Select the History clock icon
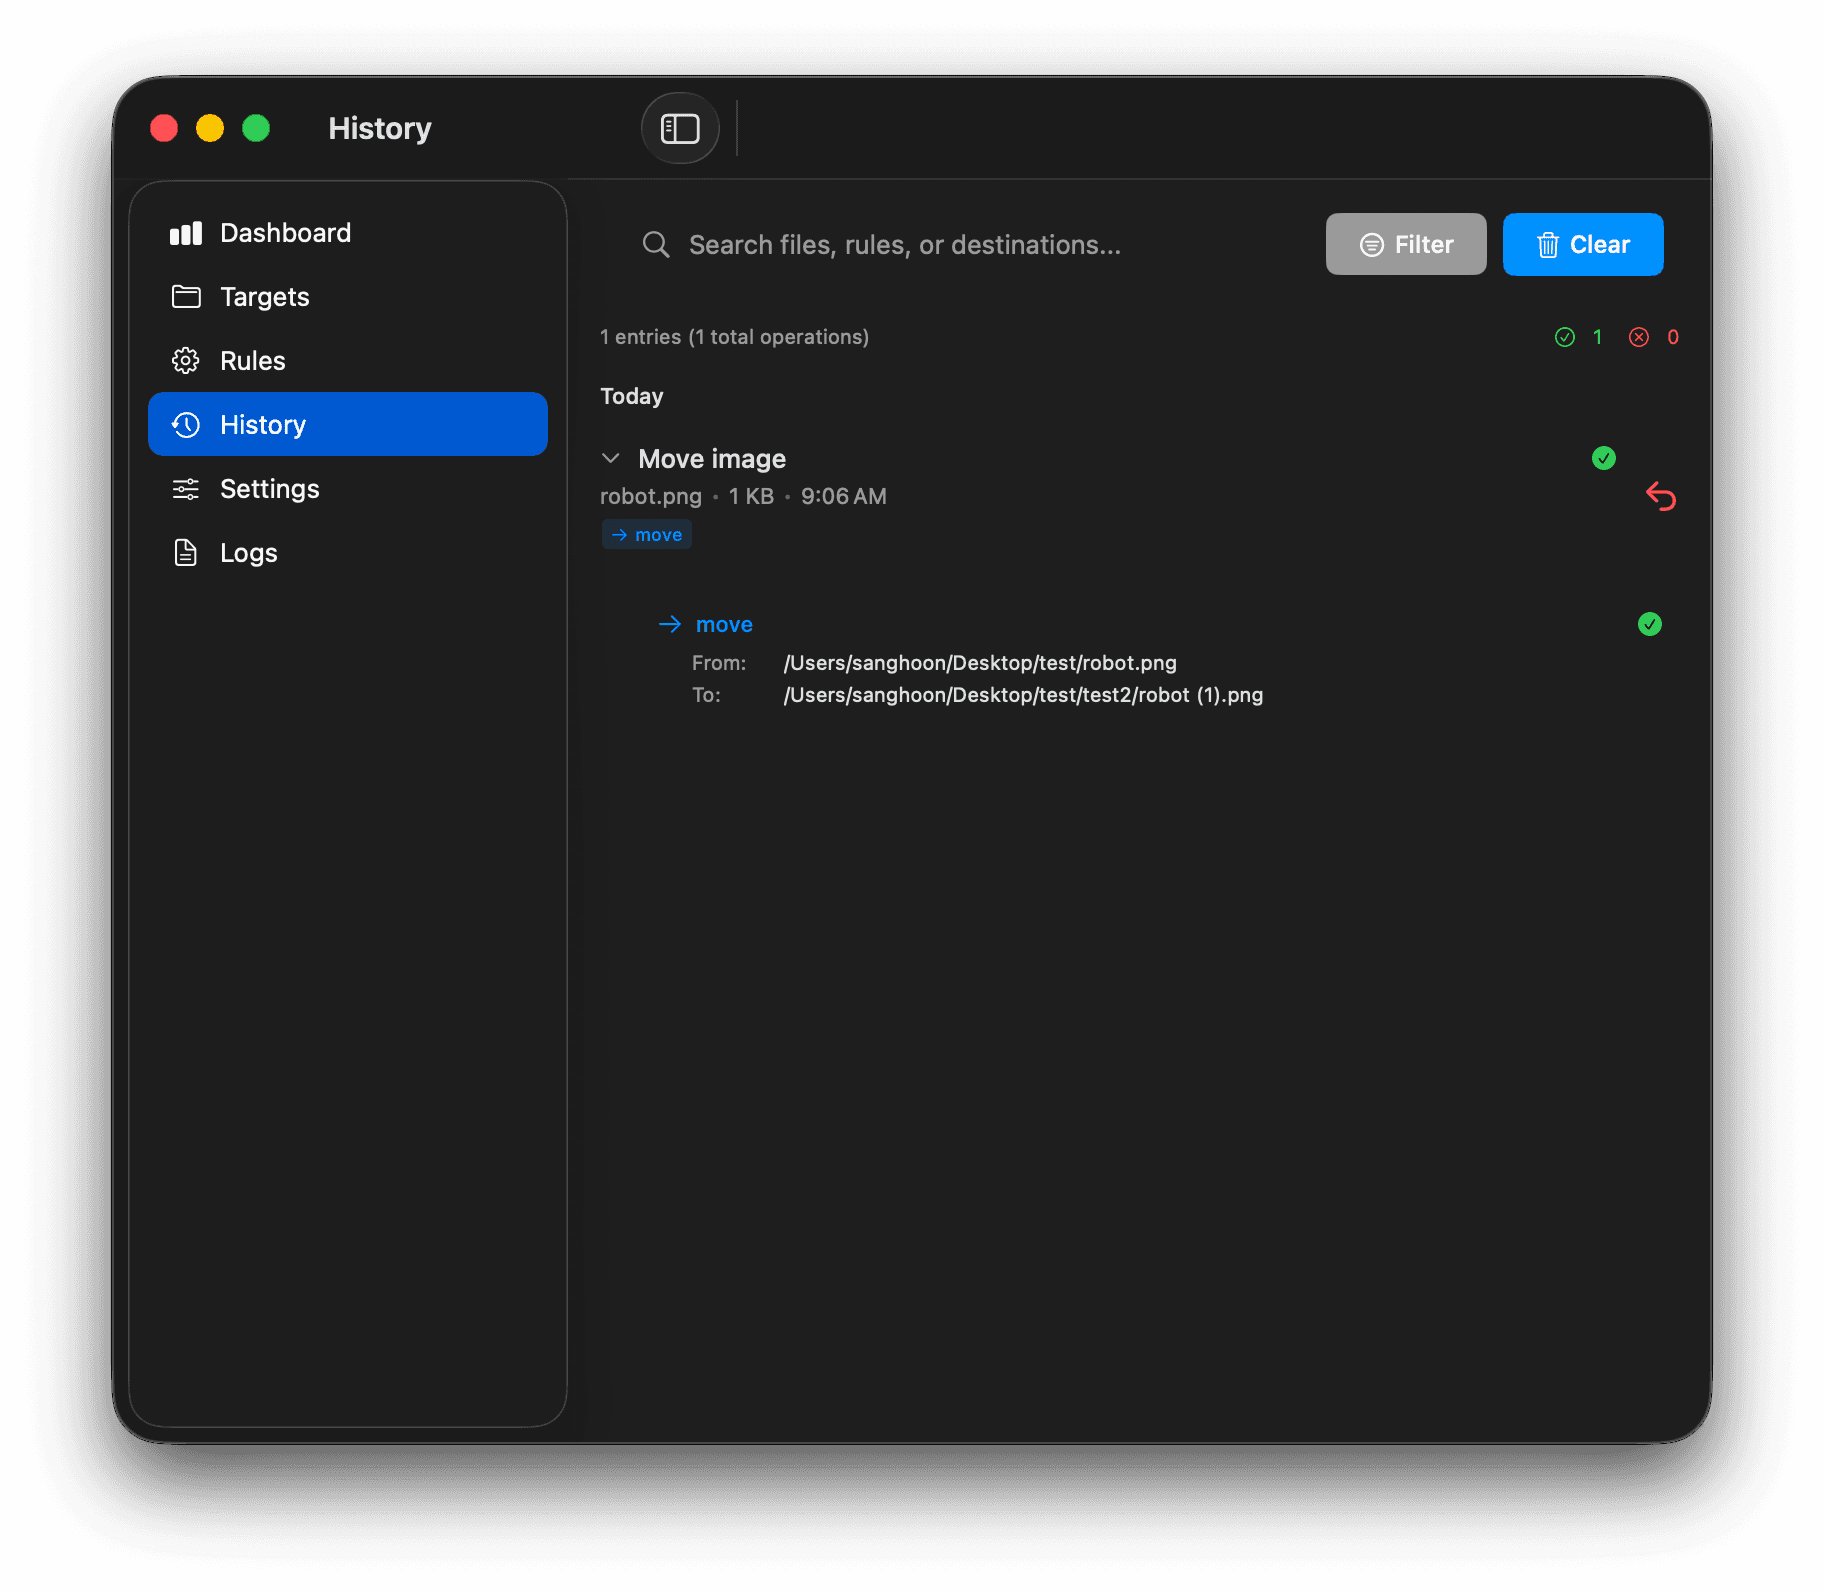This screenshot has height=1592, width=1824. (186, 424)
